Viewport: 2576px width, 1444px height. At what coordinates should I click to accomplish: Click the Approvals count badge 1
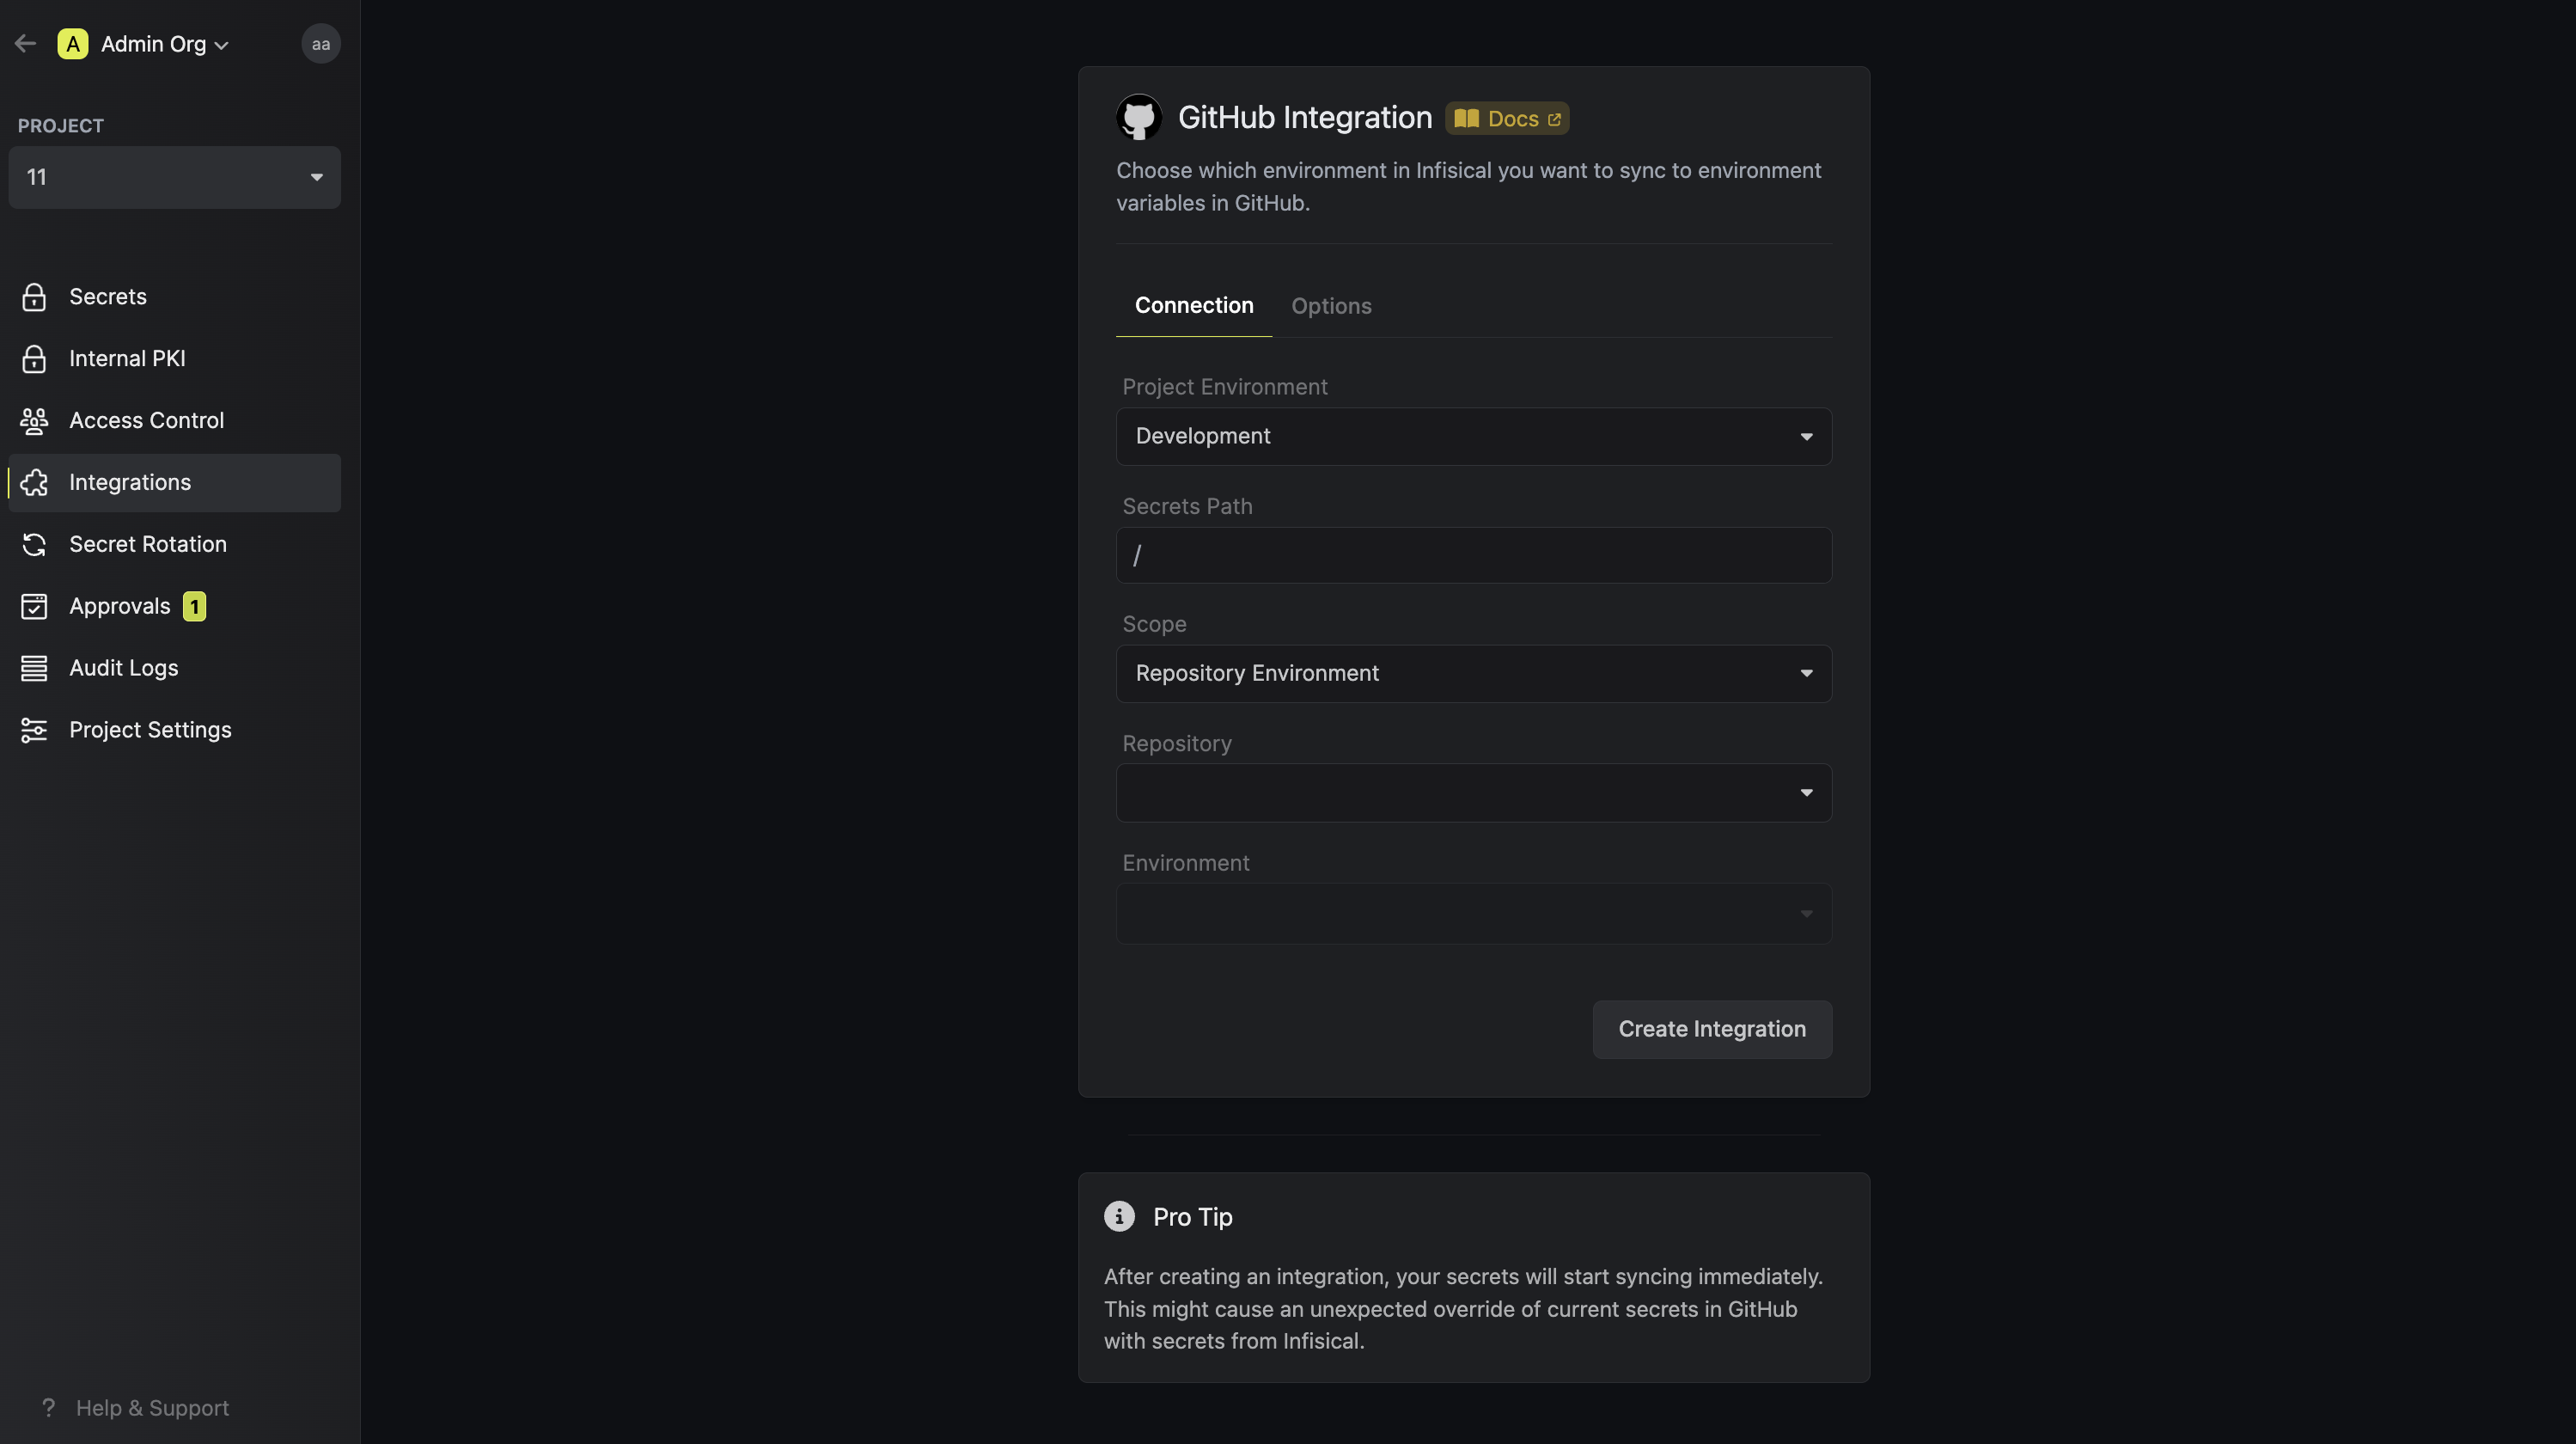click(x=194, y=607)
